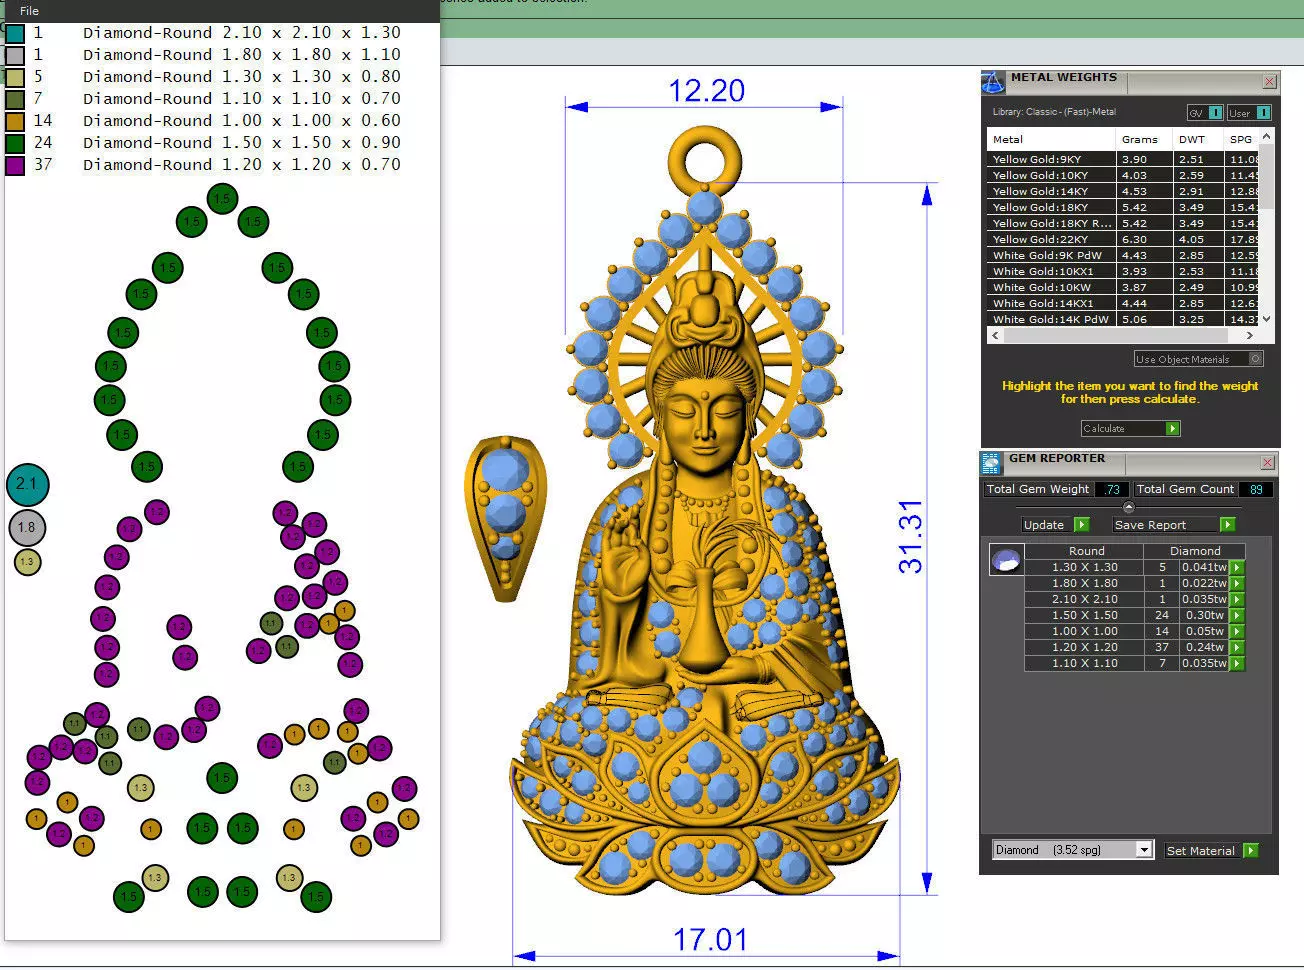Collapse the Gem Reporter totals section arrow
This screenshot has width=1304, height=970.
click(x=1129, y=507)
